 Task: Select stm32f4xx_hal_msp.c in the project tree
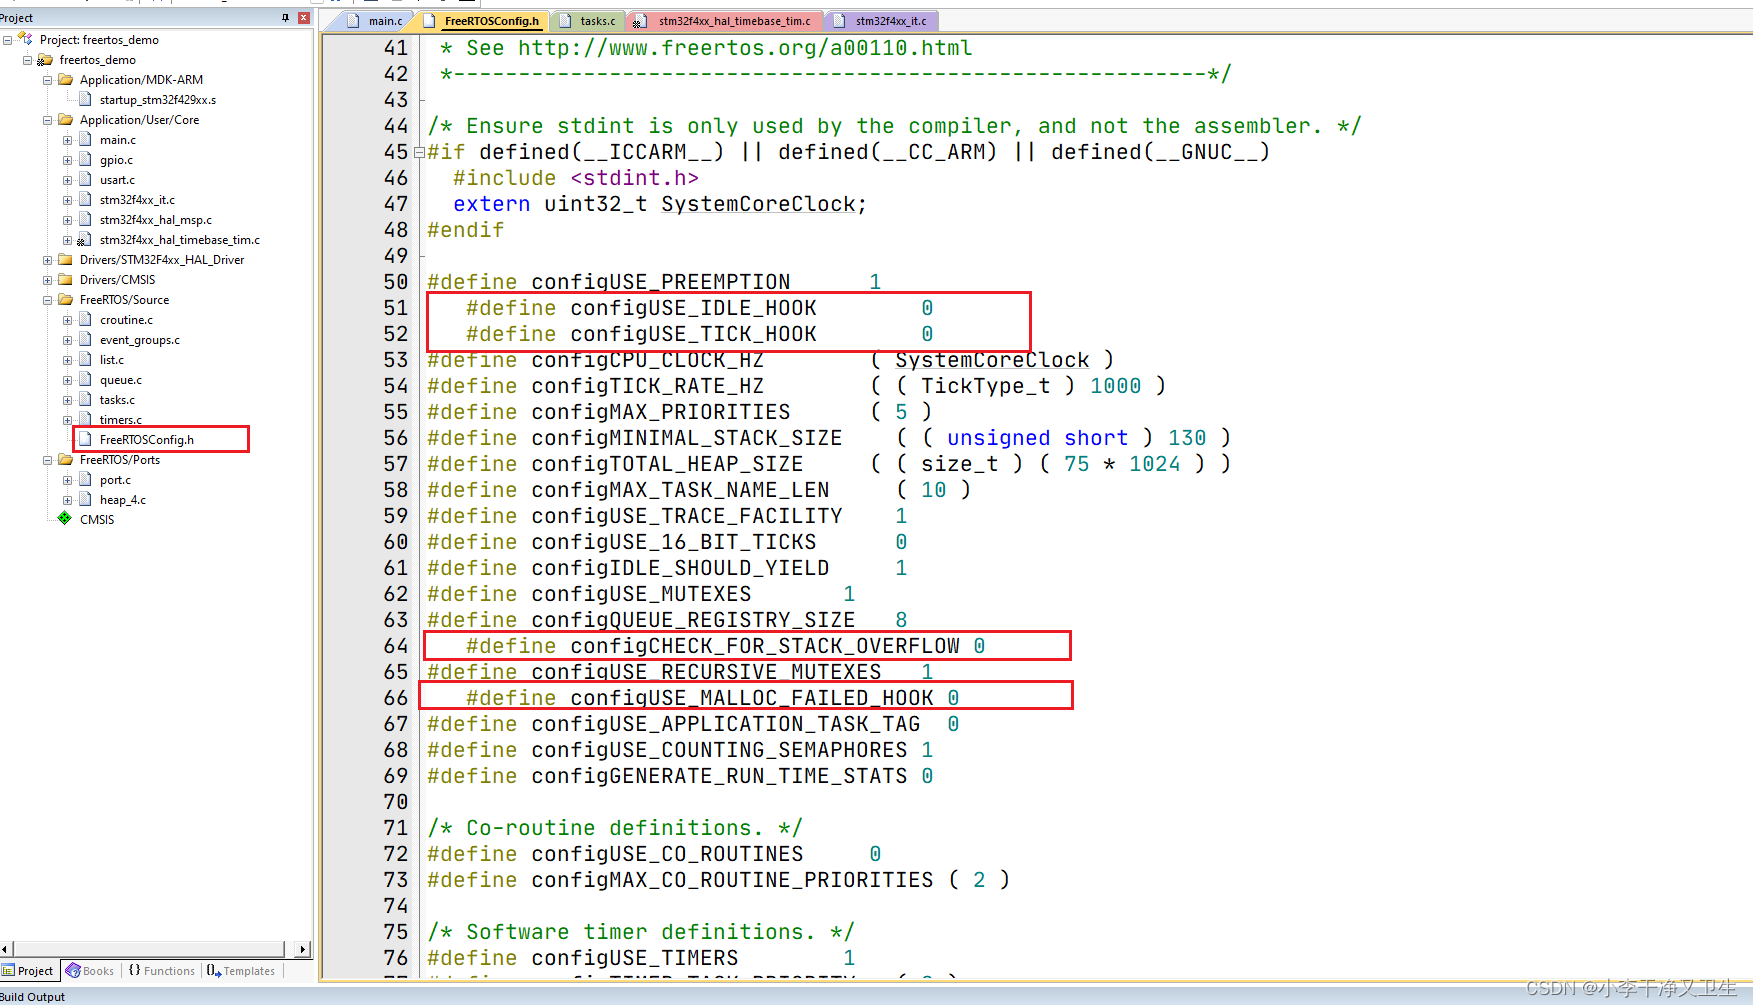155,220
